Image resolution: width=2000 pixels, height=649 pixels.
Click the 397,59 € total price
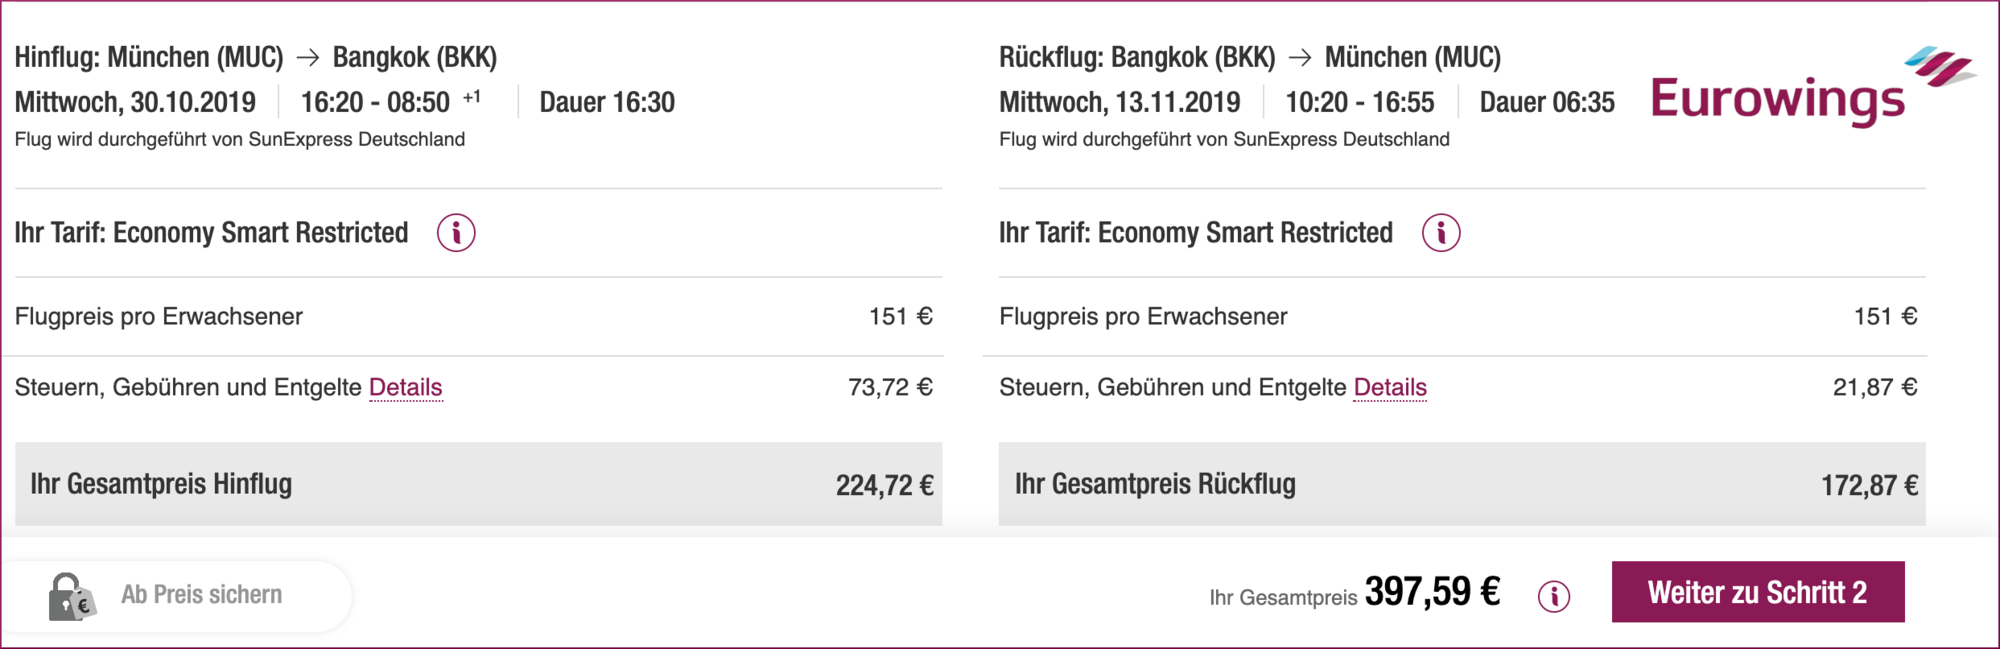1432,592
